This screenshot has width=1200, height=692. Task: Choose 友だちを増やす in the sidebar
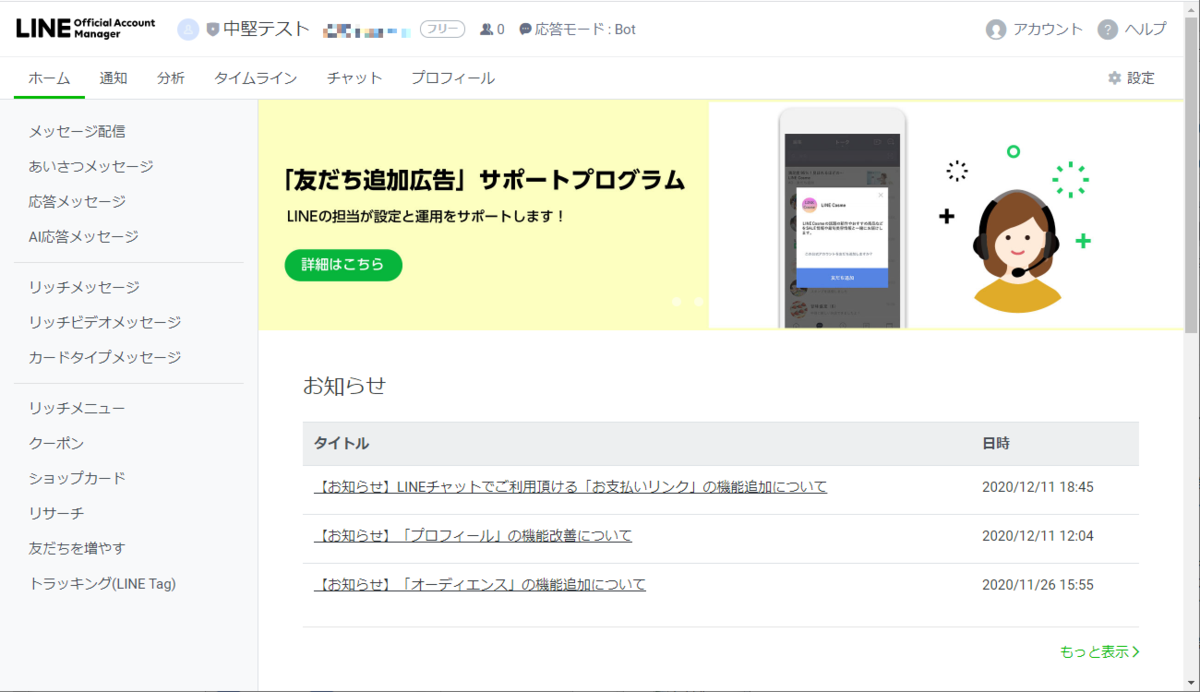[x=77, y=548]
